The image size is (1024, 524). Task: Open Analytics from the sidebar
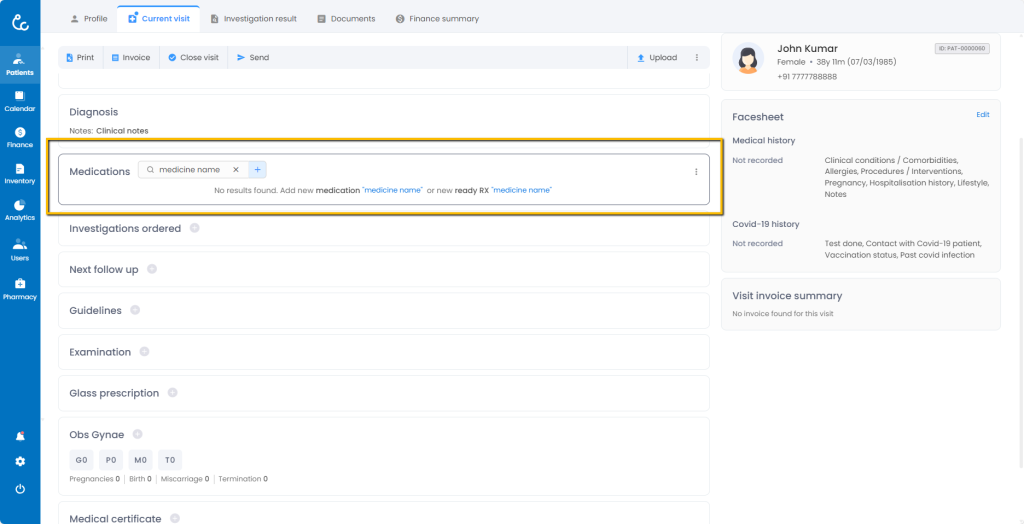(20, 210)
